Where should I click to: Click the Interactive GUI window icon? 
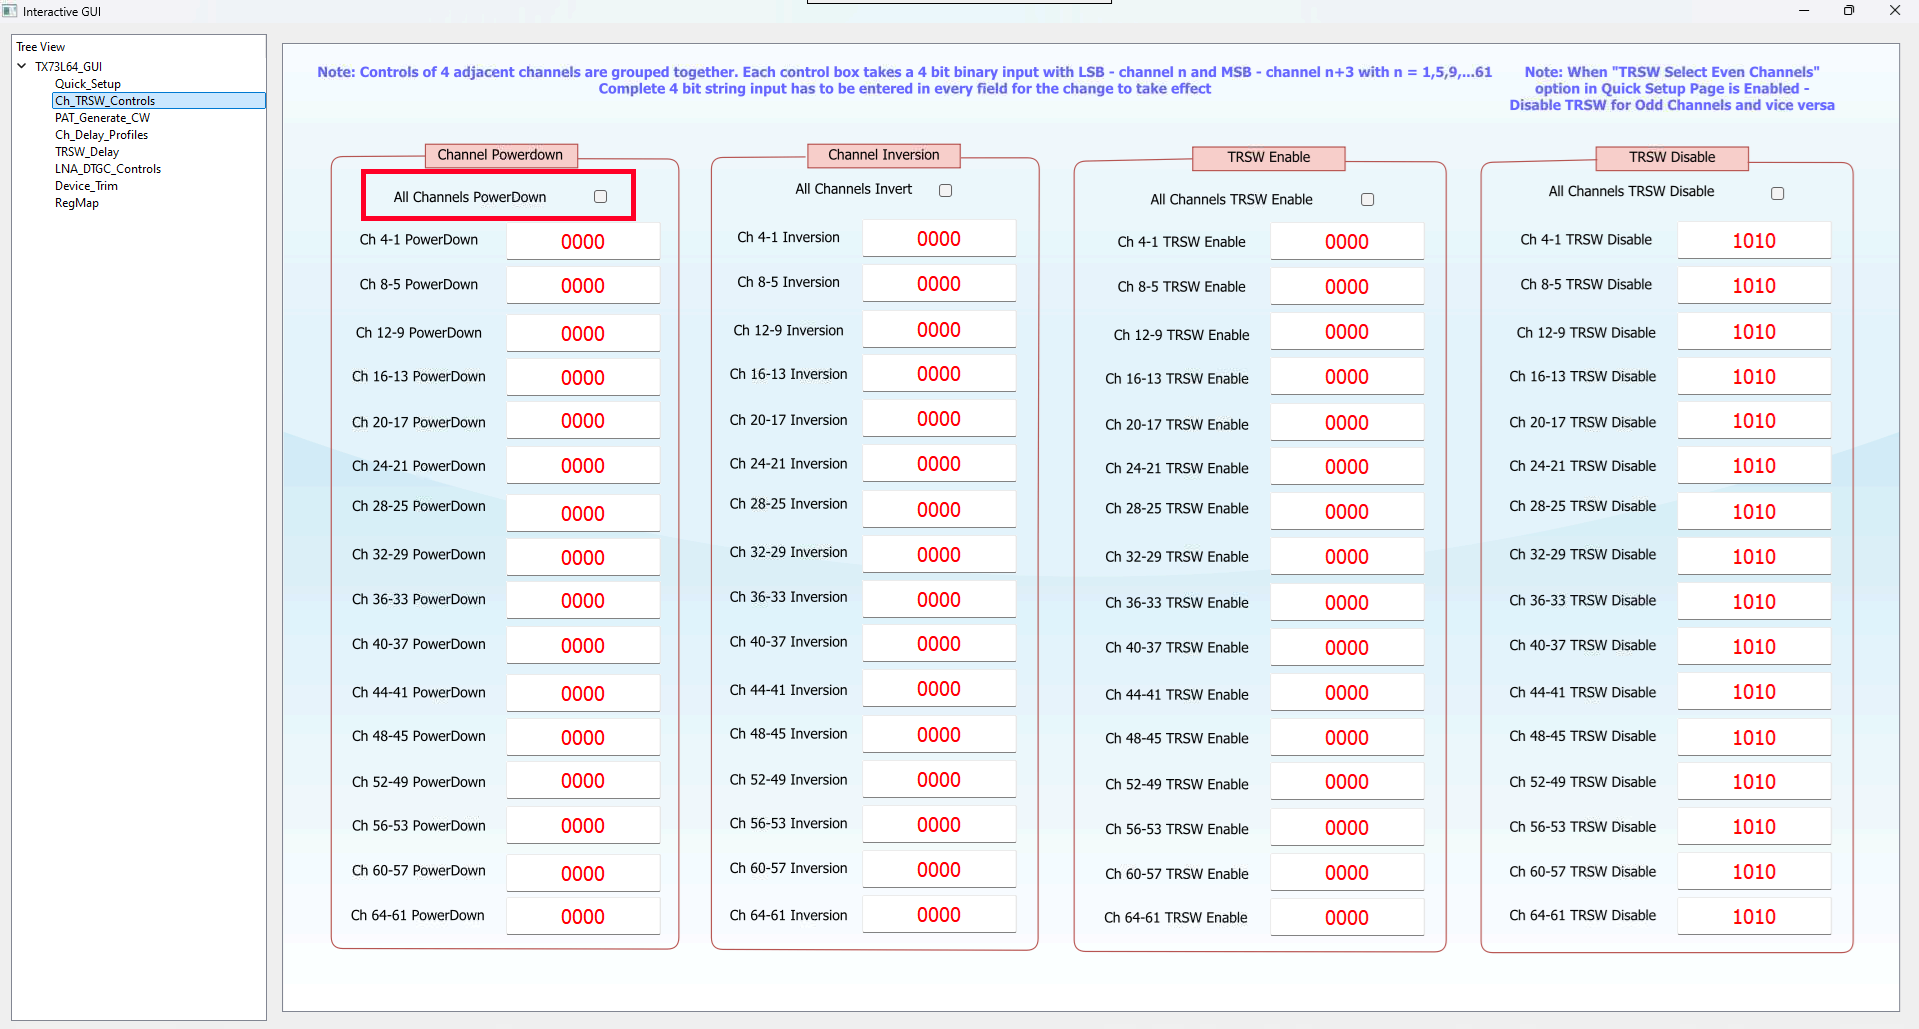10,11
